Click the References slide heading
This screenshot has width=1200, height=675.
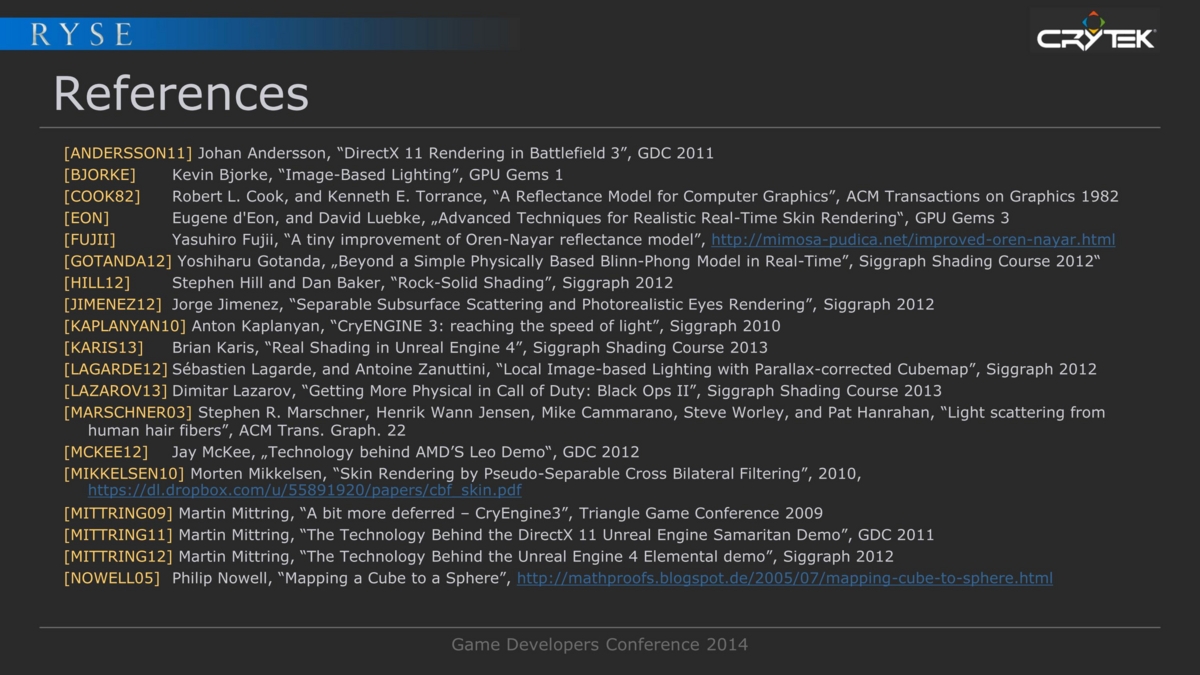tap(181, 94)
